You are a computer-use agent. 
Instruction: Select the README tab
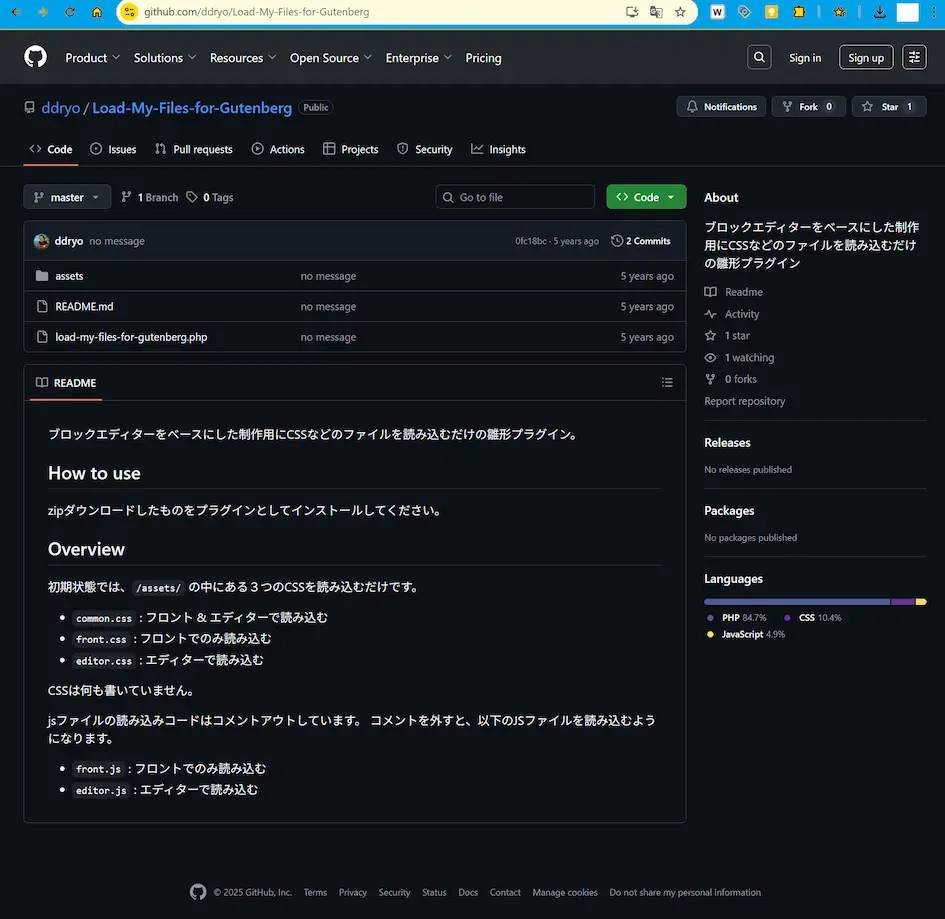pos(66,383)
